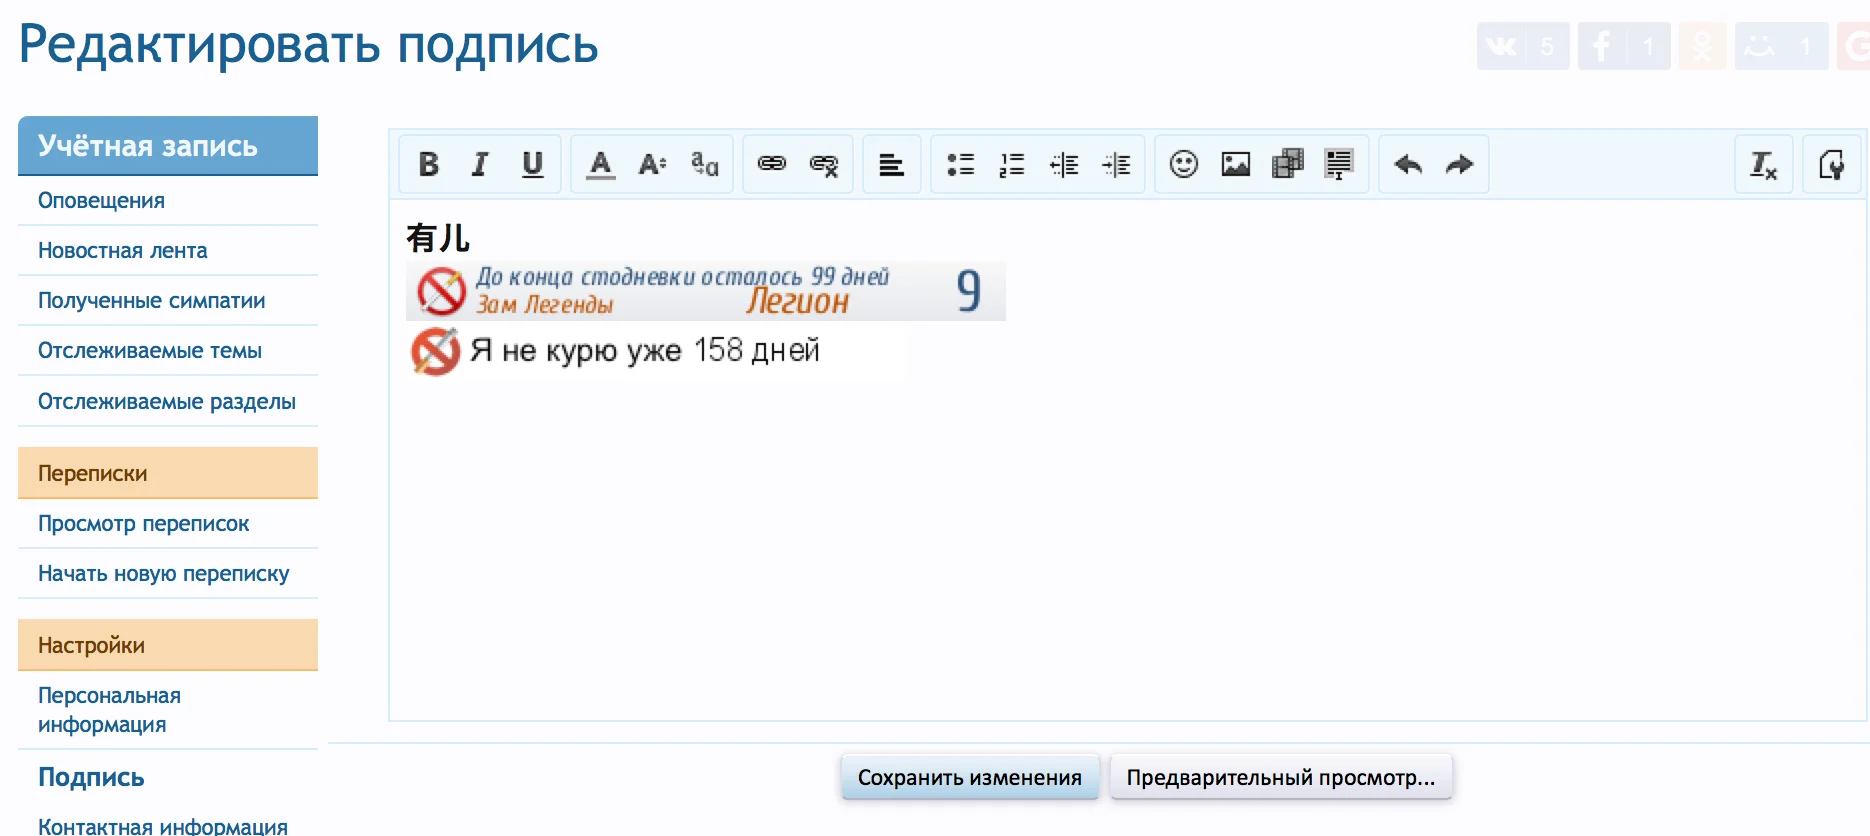Image resolution: width=1870 pixels, height=836 pixels.
Task: Click Настройки section header
Action: coord(168,645)
